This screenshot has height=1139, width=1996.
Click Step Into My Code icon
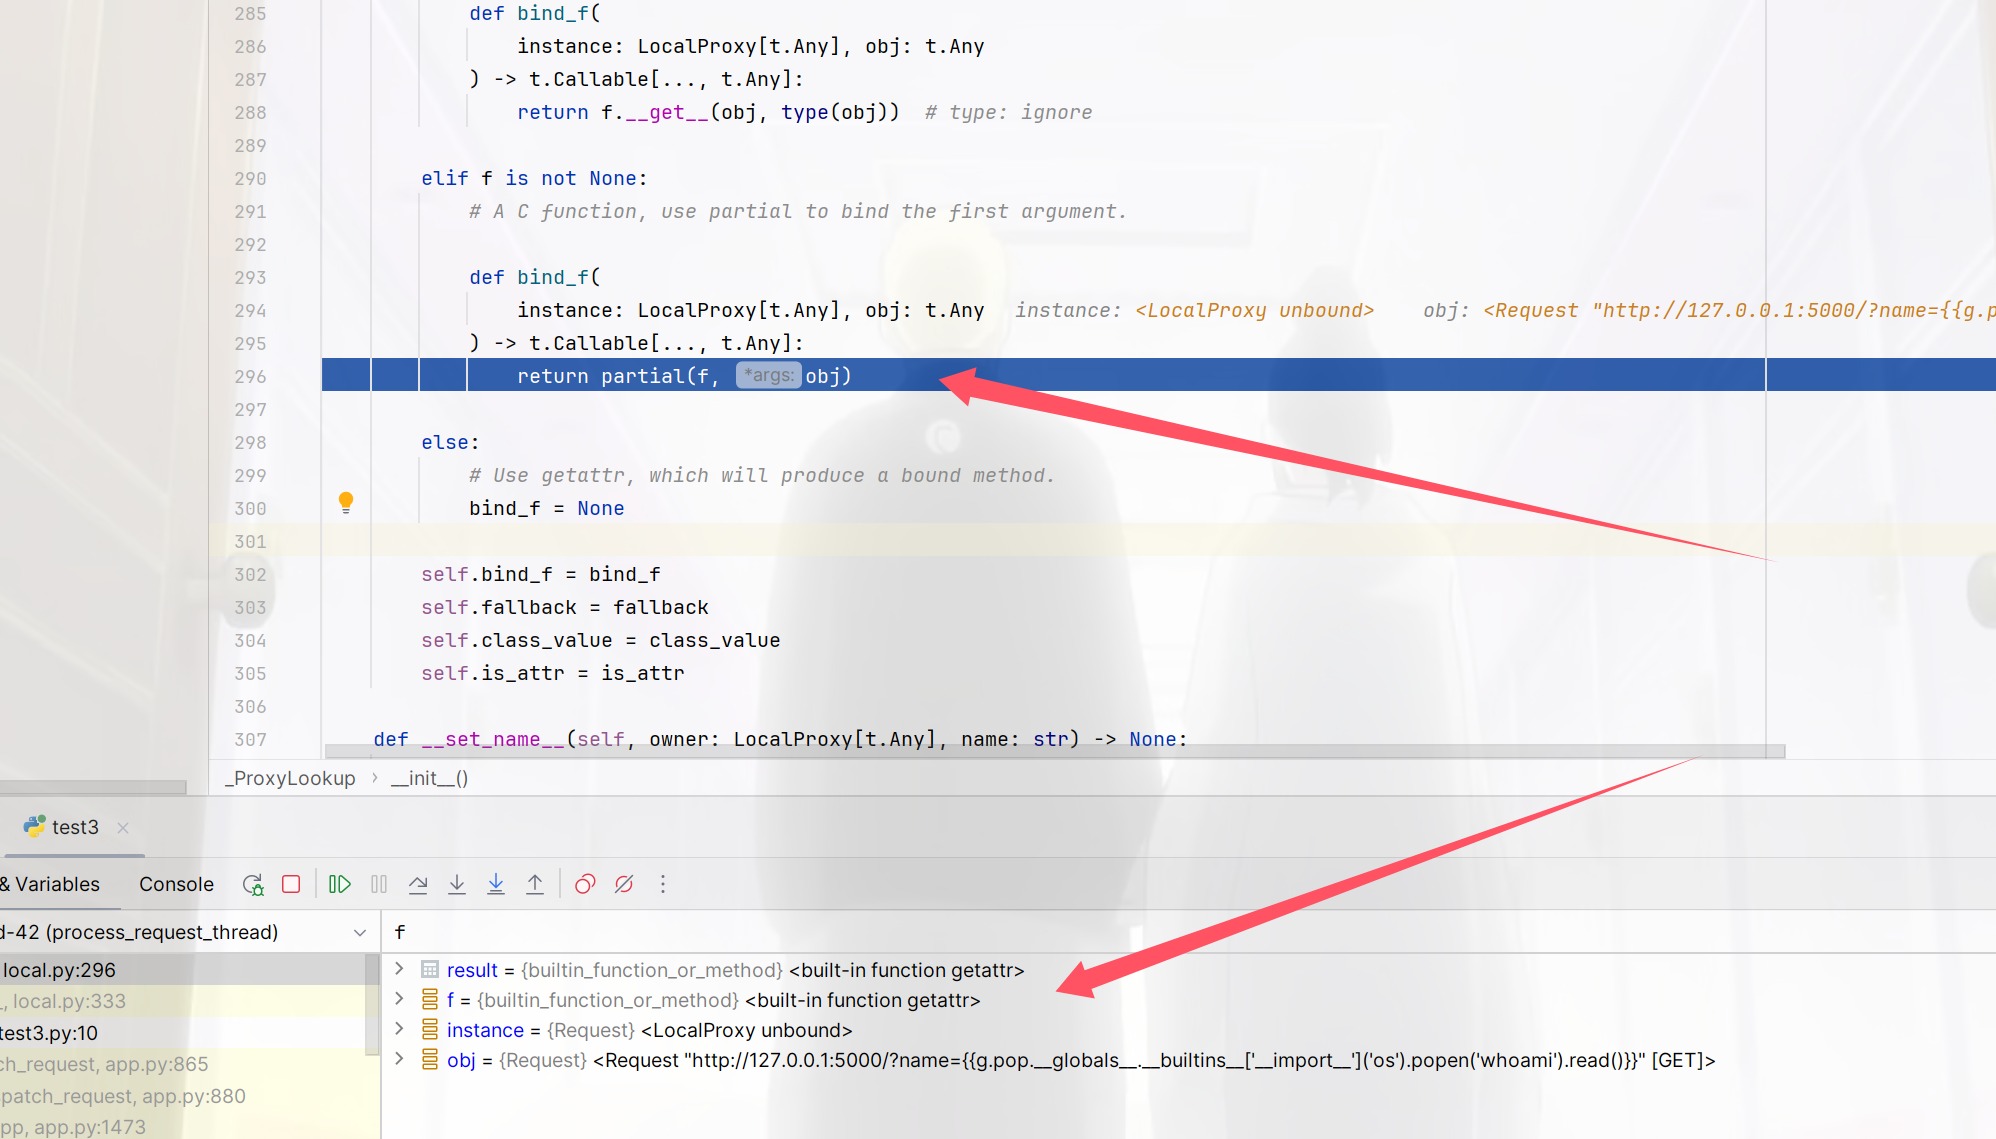496,884
